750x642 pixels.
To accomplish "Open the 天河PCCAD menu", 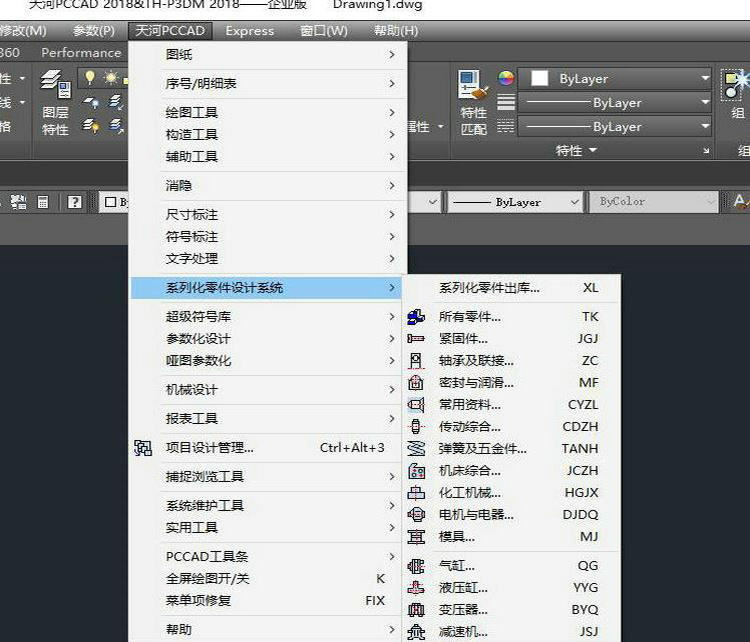I will pos(170,31).
